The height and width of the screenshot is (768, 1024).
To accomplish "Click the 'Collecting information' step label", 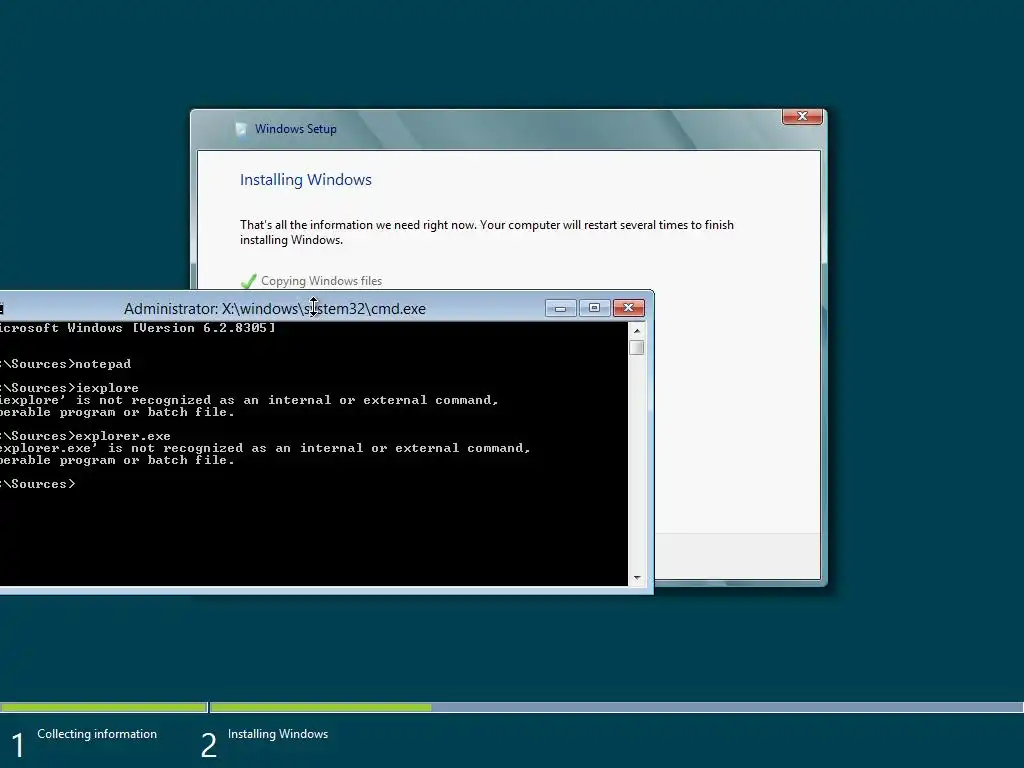I will tap(97, 734).
